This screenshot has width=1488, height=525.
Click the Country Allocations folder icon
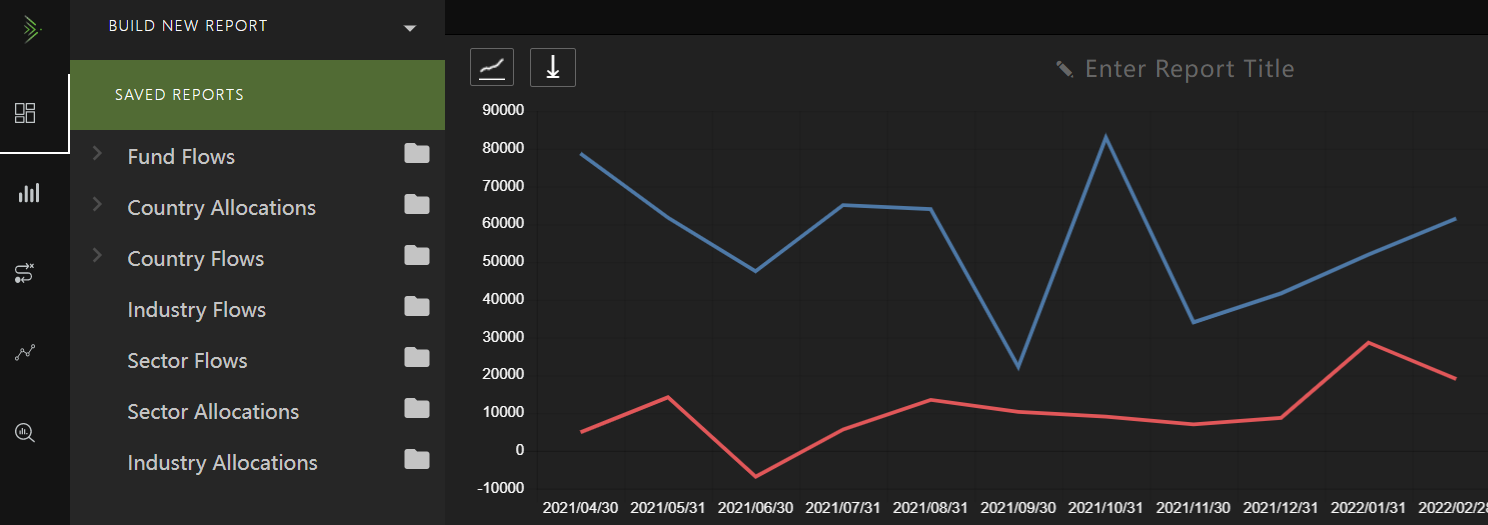(x=417, y=205)
